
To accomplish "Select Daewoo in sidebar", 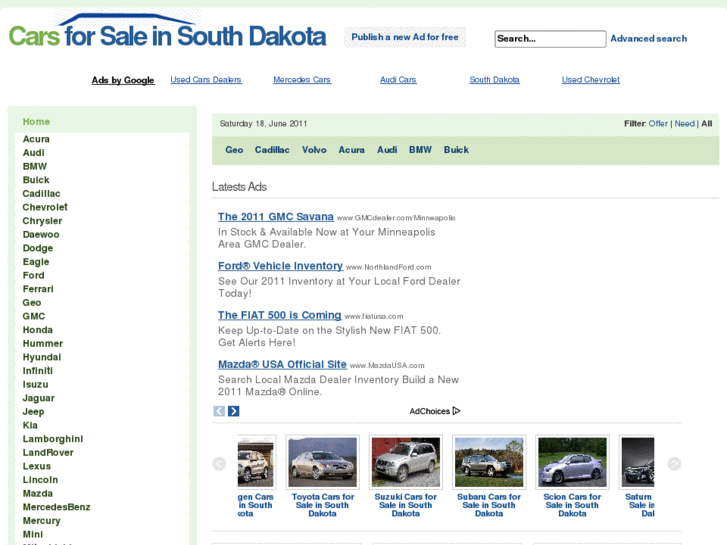I will coord(41,234).
